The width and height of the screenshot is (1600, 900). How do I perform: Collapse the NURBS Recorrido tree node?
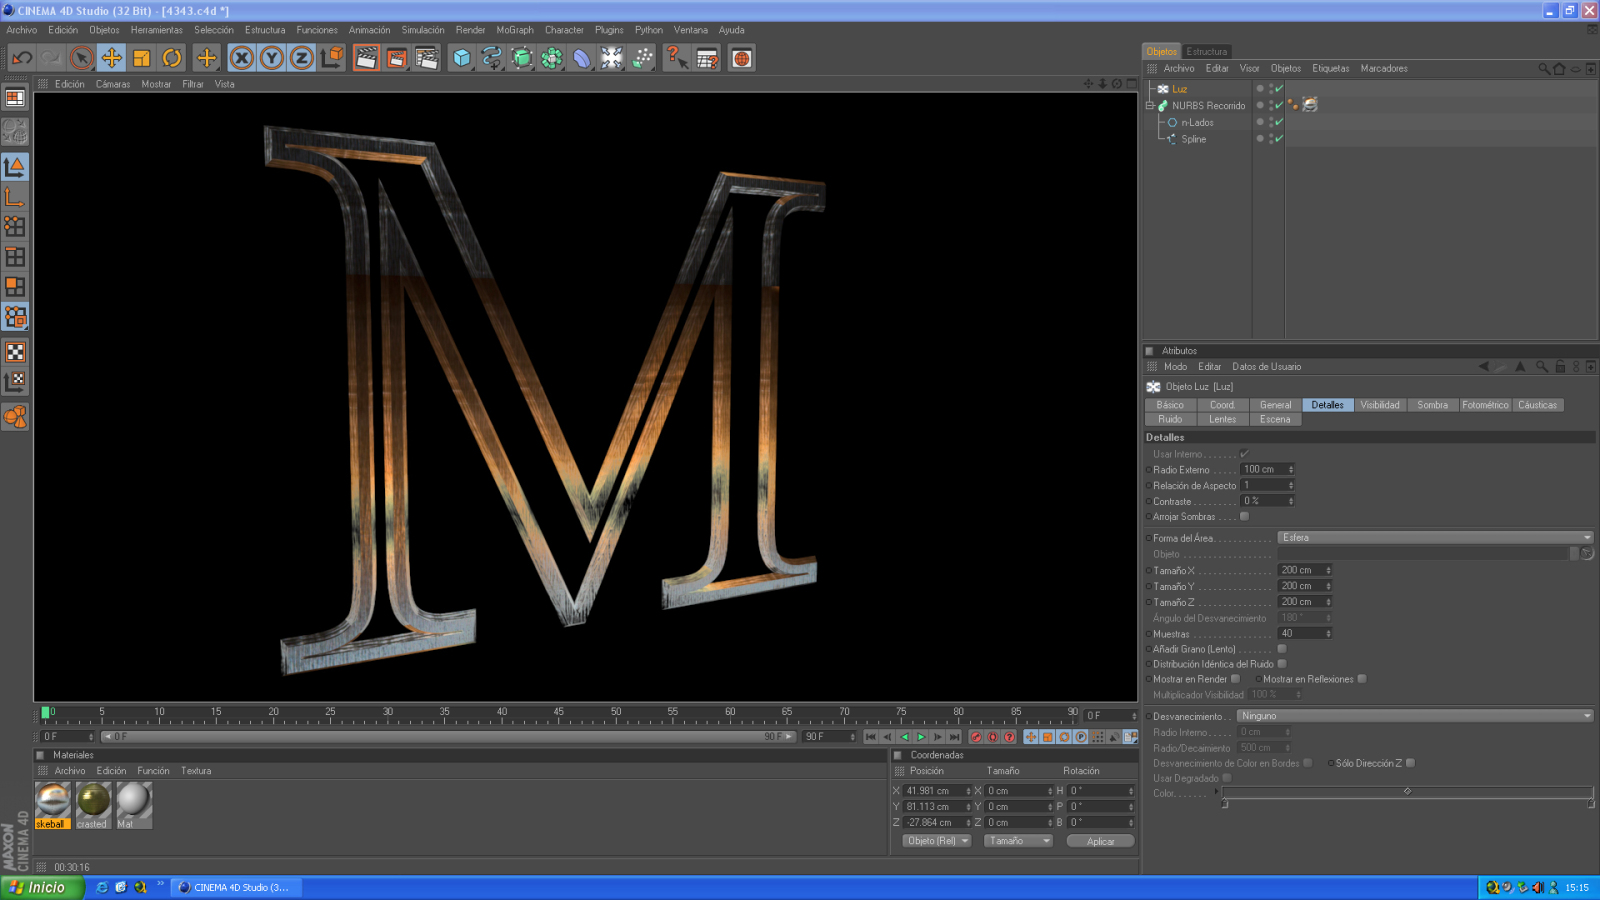[1150, 105]
